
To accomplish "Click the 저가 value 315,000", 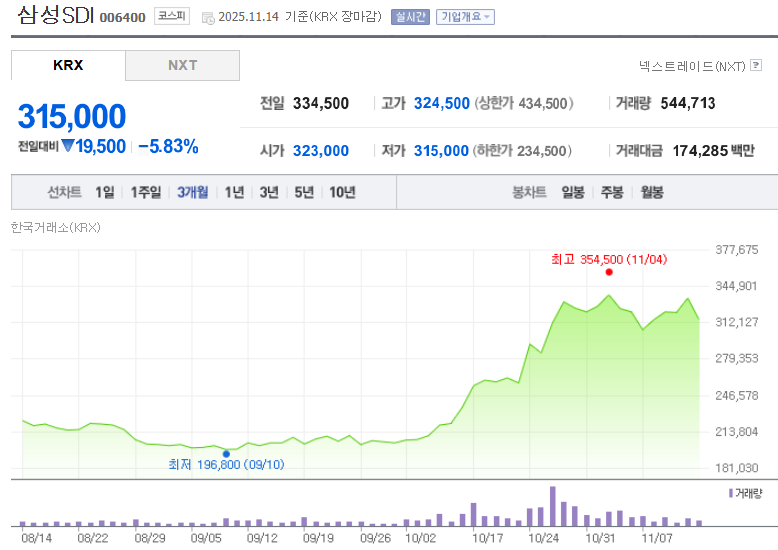I will (441, 150).
